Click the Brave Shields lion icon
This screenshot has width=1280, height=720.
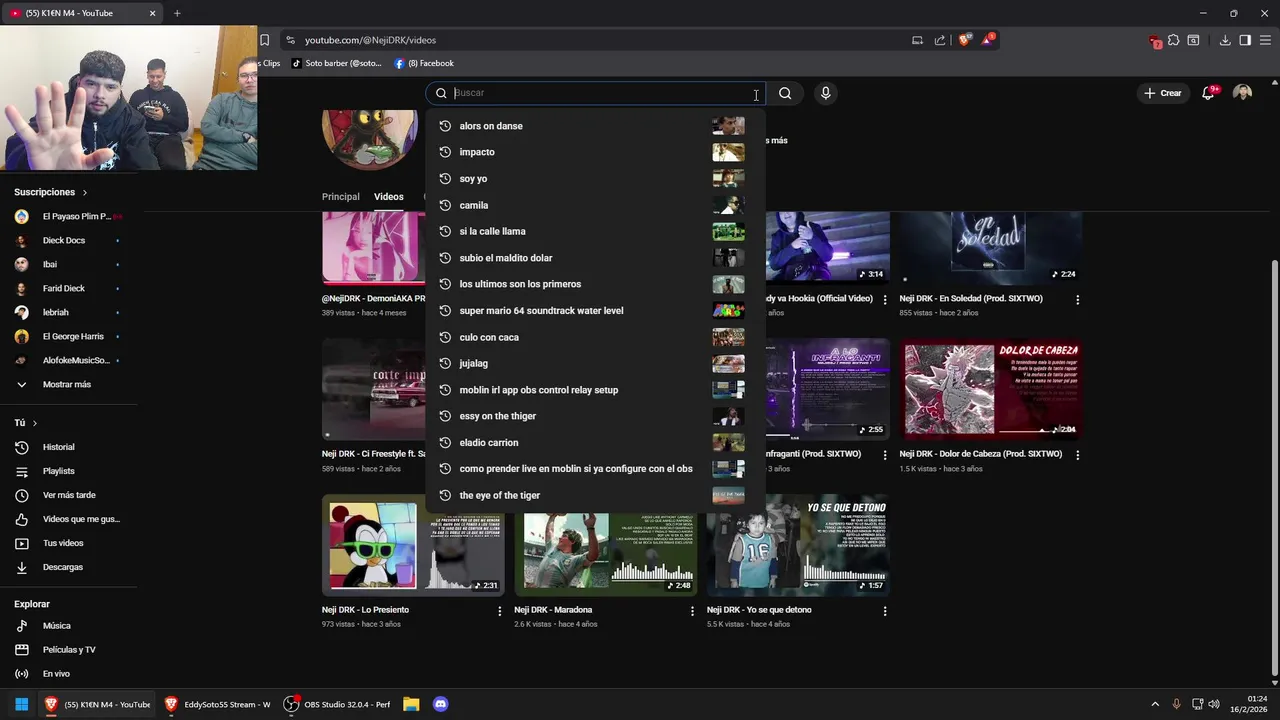point(964,40)
